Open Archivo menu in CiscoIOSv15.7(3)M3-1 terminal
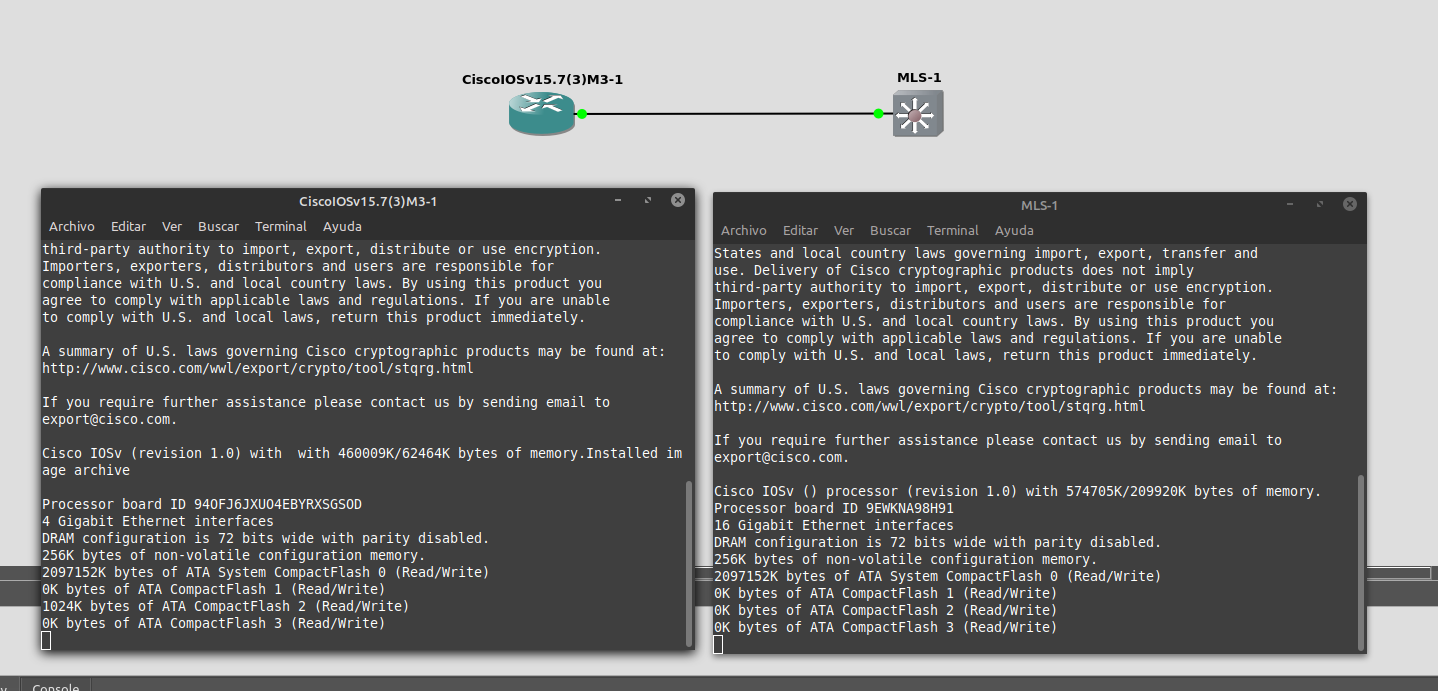 (x=71, y=227)
